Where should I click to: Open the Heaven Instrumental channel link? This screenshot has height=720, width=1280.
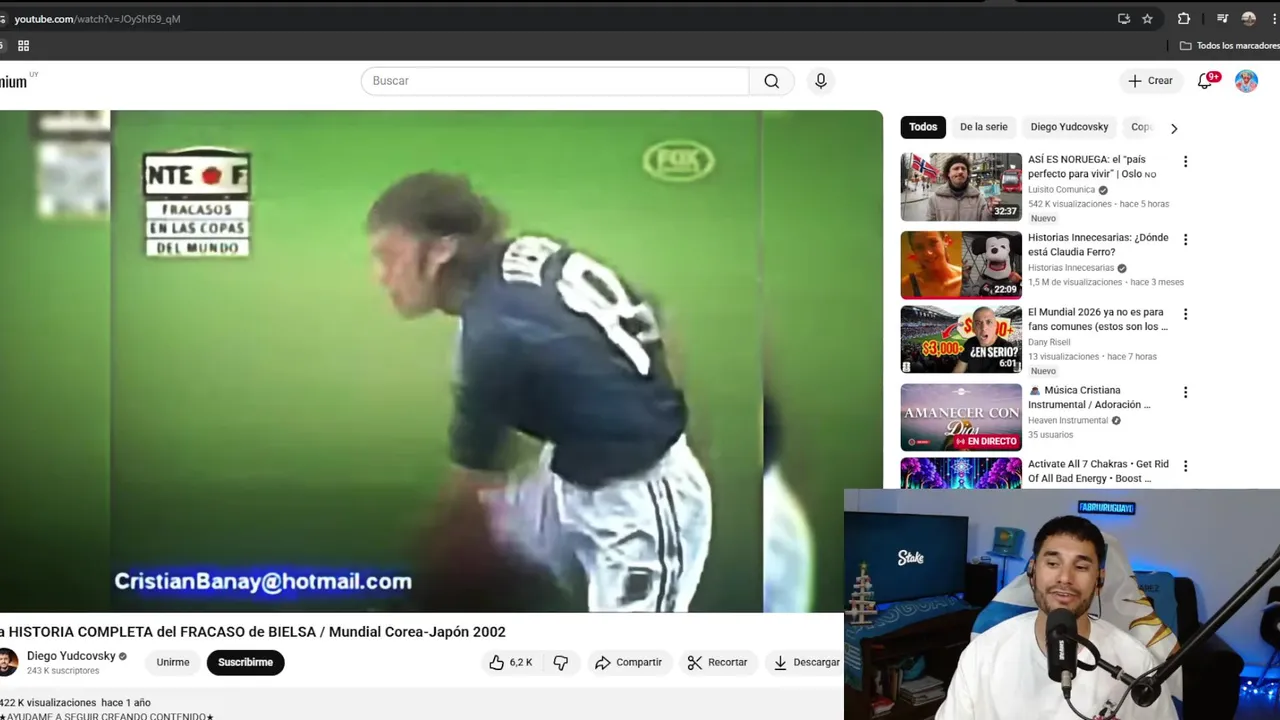[1068, 420]
